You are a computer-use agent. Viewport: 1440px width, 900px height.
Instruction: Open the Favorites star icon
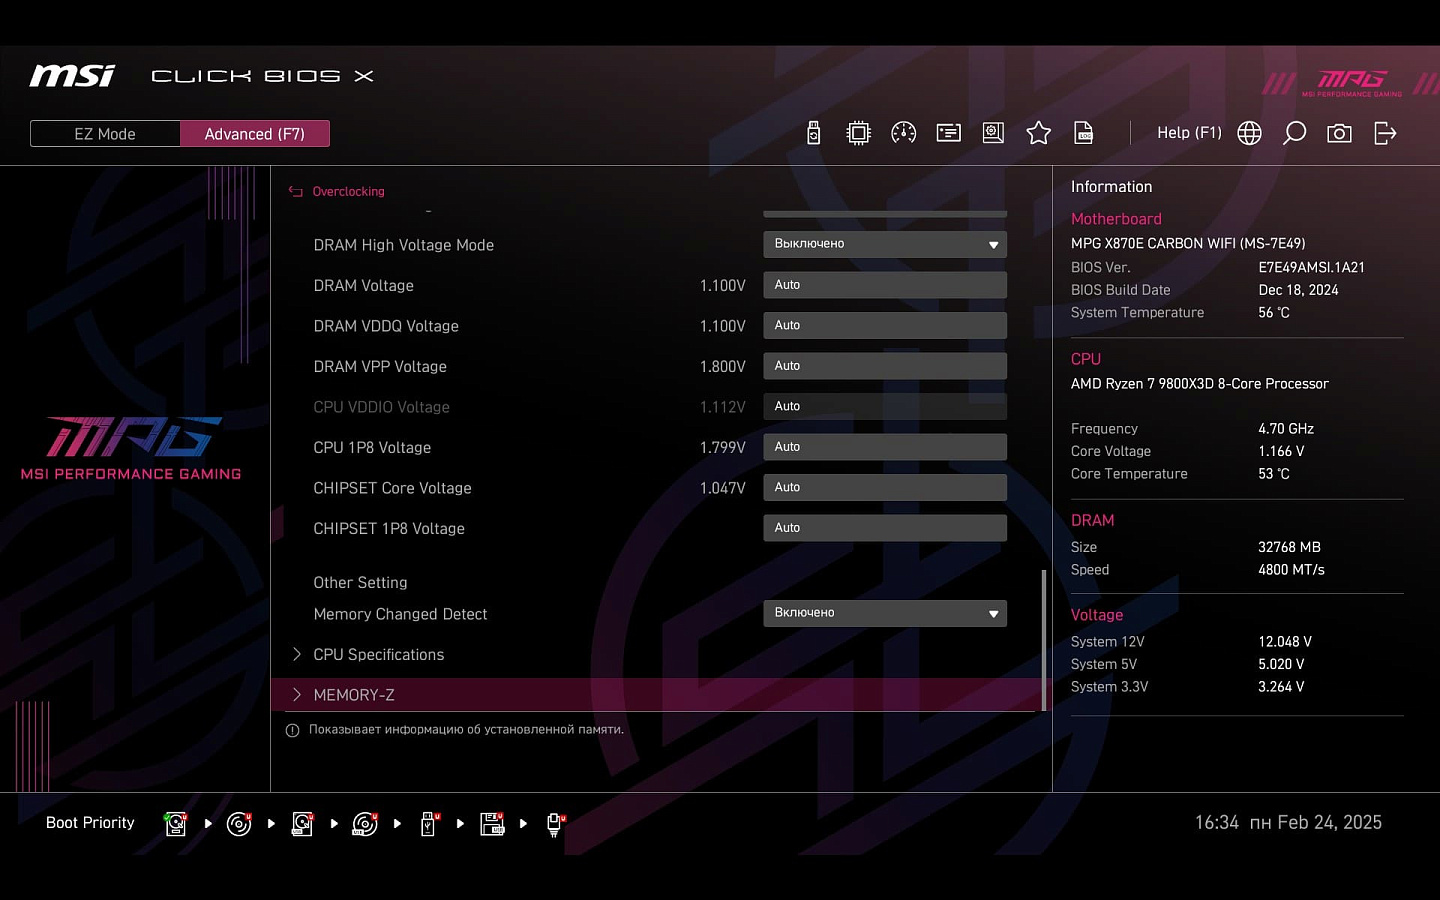pyautogui.click(x=1038, y=133)
